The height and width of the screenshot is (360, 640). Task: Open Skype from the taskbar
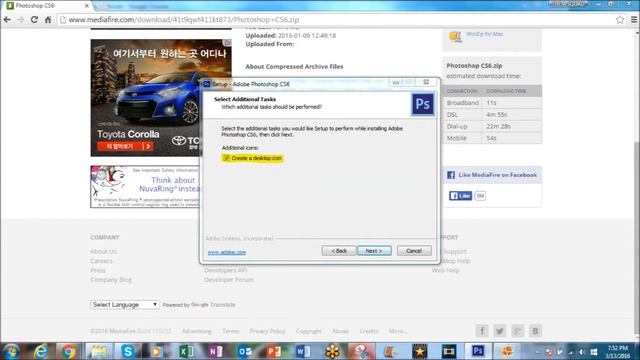click(x=128, y=351)
